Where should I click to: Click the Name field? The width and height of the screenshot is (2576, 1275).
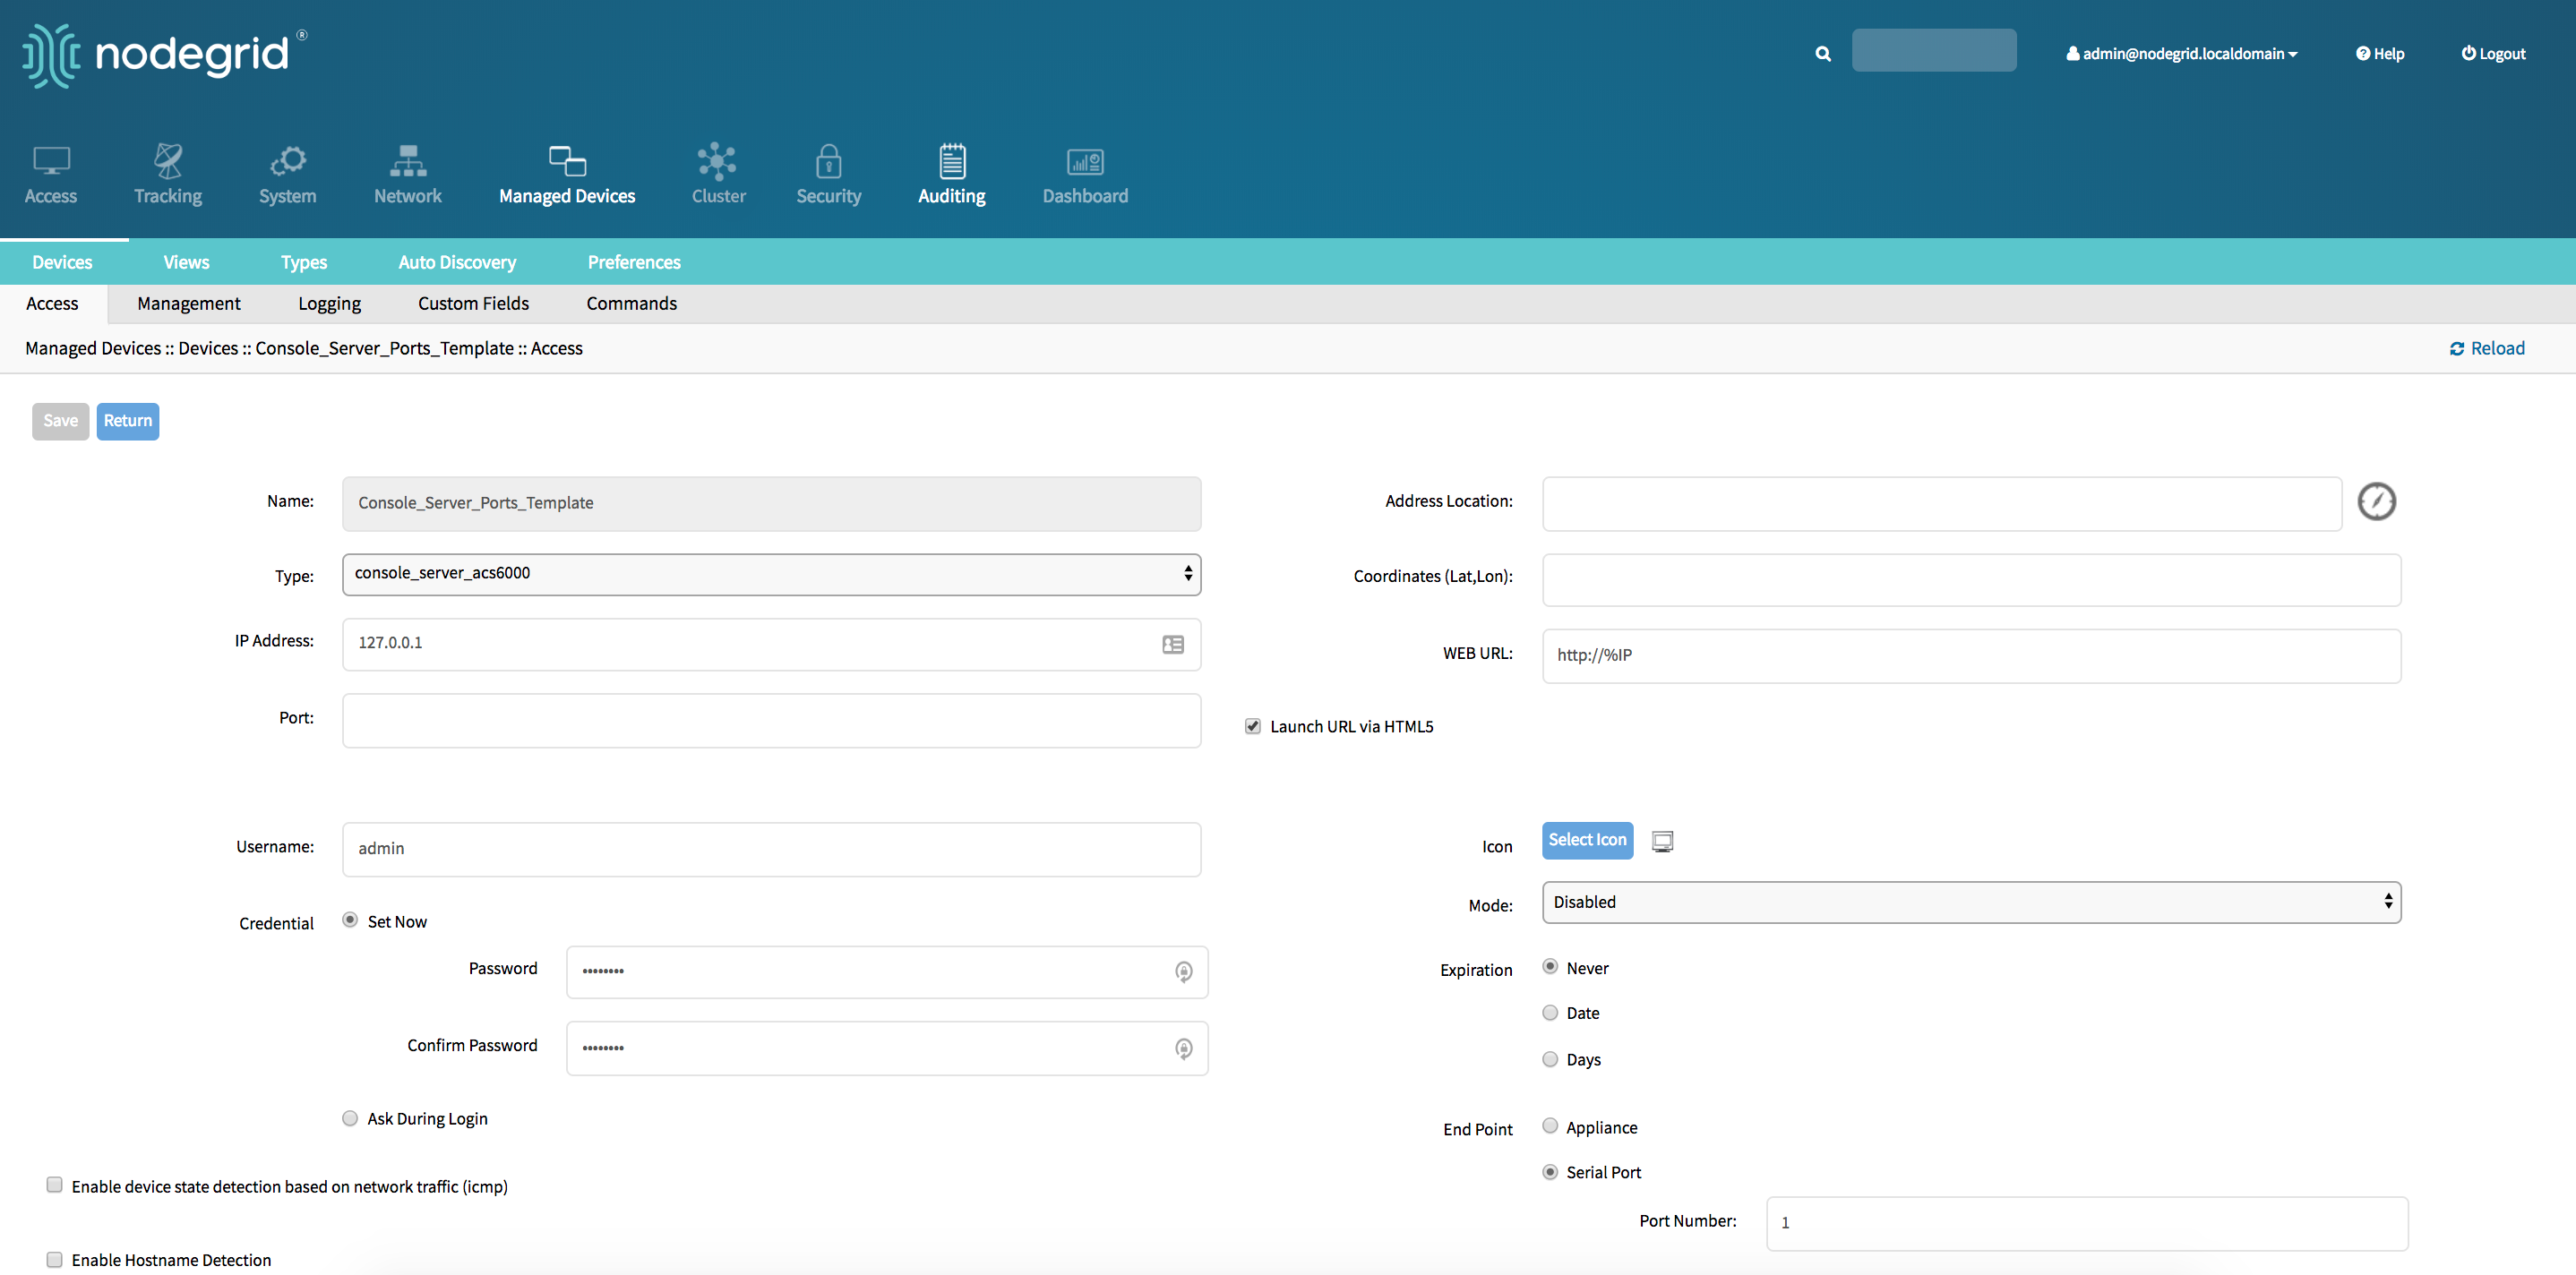(x=771, y=503)
